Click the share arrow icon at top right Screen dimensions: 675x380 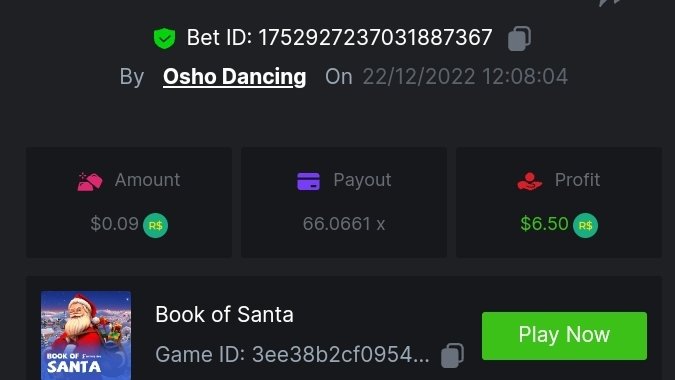610,3
